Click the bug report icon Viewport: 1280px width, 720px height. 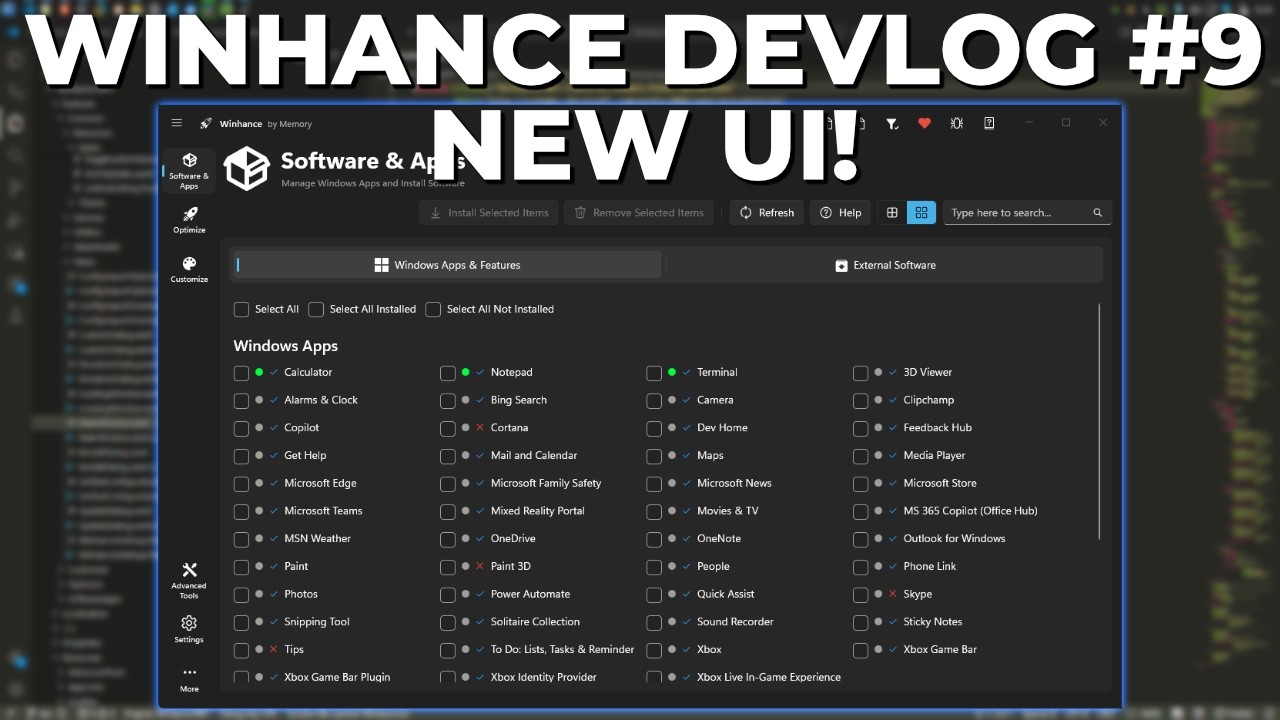[x=956, y=123]
